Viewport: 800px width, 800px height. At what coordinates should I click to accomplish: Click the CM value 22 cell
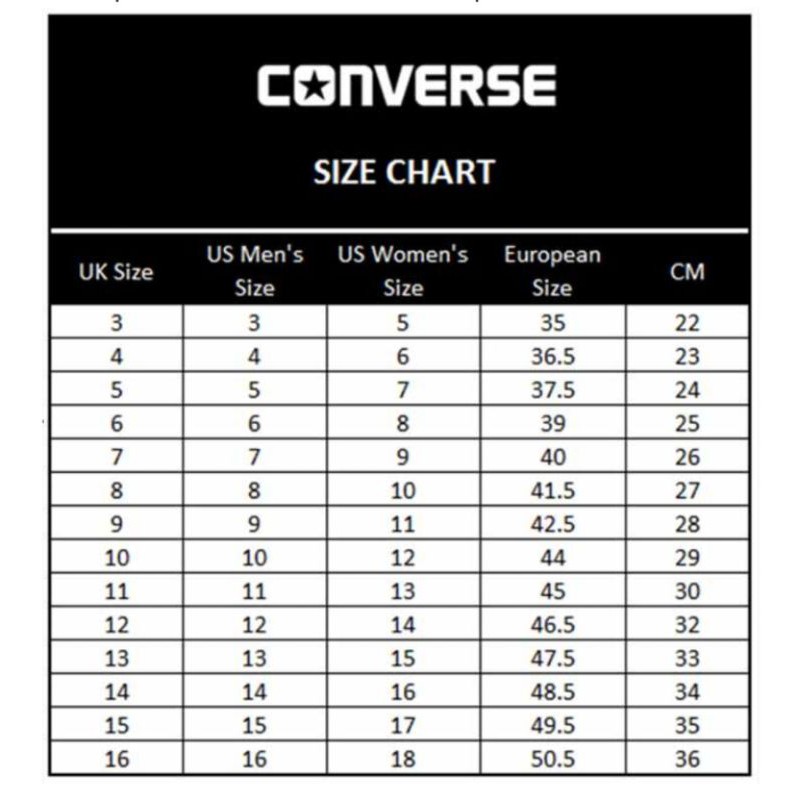coord(687,323)
